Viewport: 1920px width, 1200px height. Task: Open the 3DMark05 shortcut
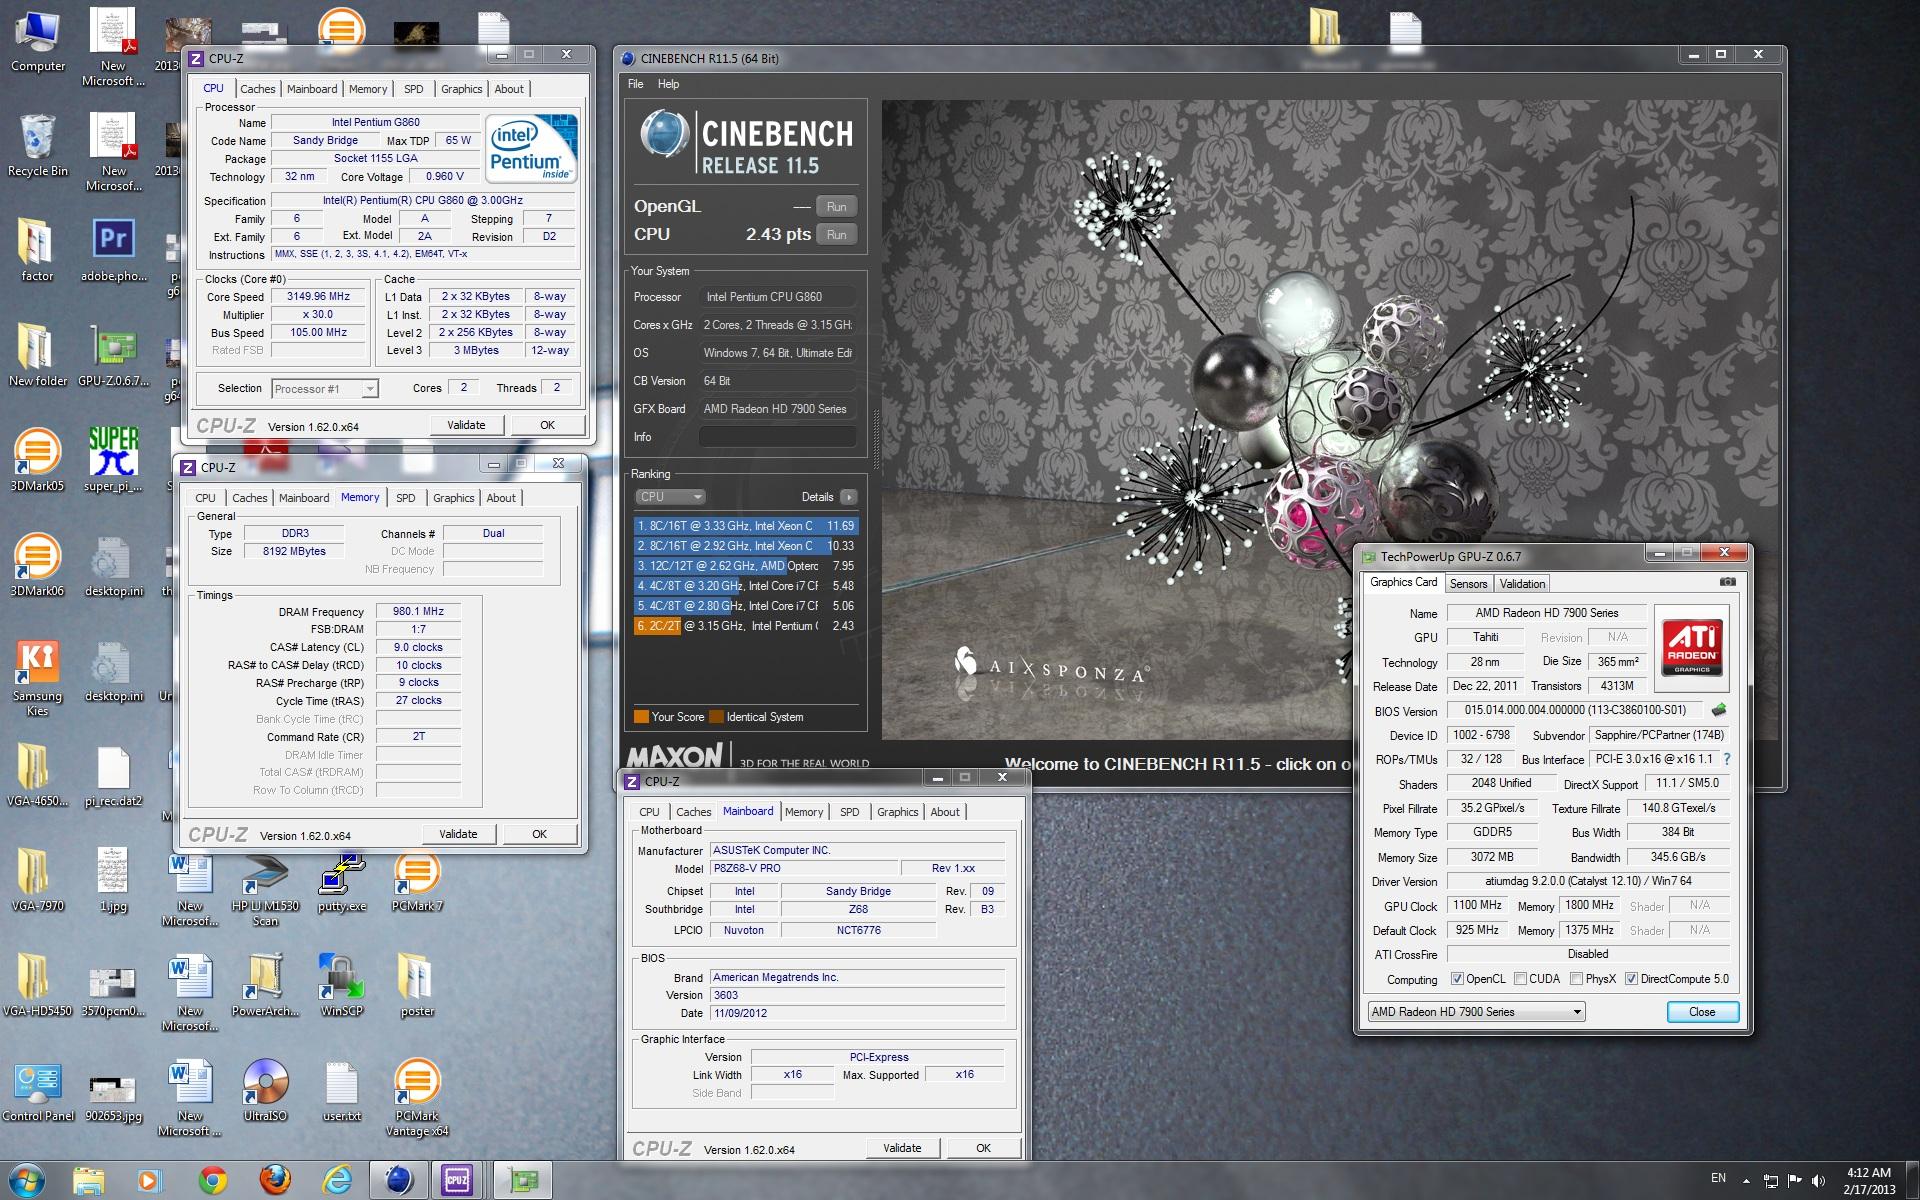pos(37,460)
